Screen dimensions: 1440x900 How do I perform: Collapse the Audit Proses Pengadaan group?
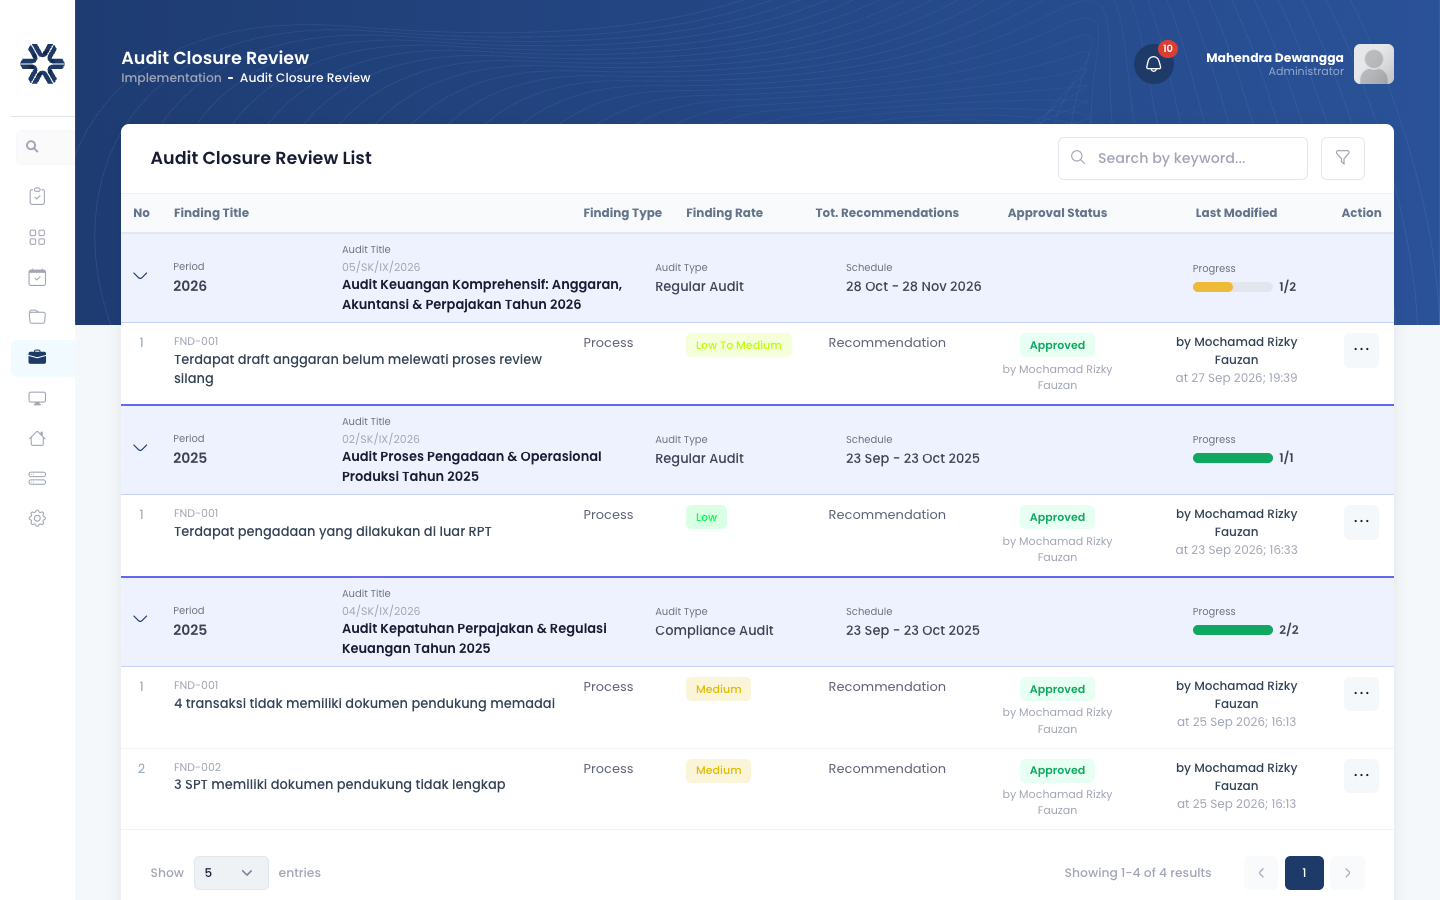(140, 448)
